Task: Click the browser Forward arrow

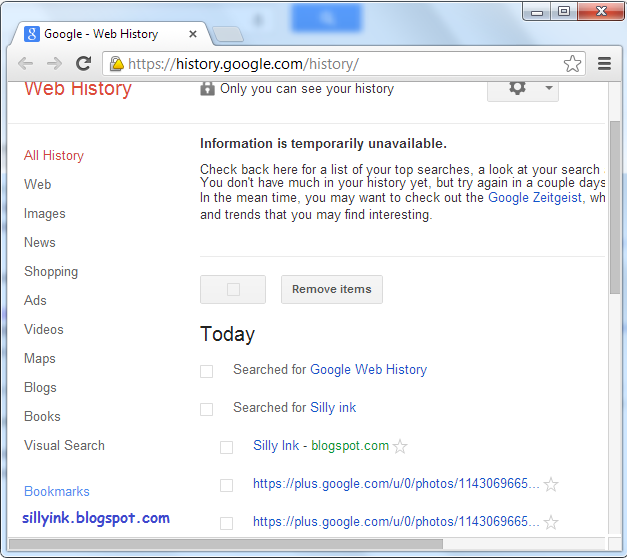Action: pyautogui.click(x=54, y=64)
